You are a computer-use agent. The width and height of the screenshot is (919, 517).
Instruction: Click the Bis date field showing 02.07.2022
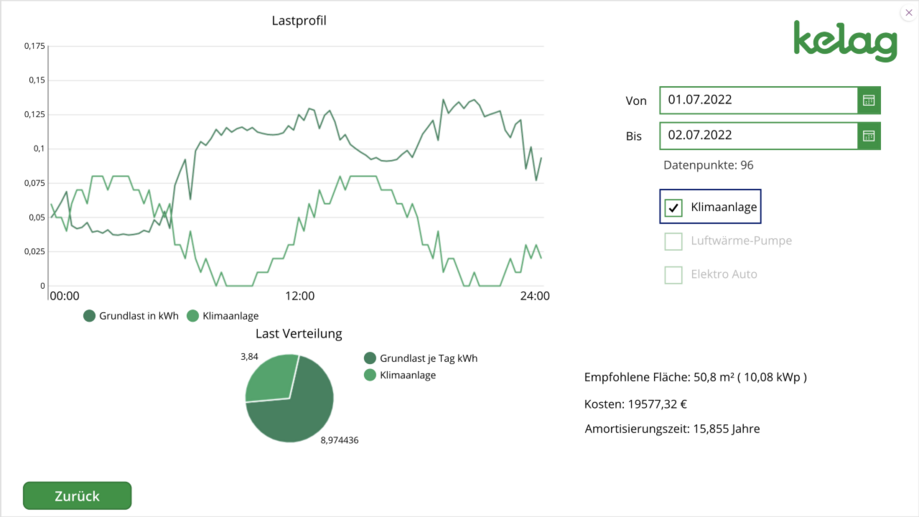pos(757,135)
